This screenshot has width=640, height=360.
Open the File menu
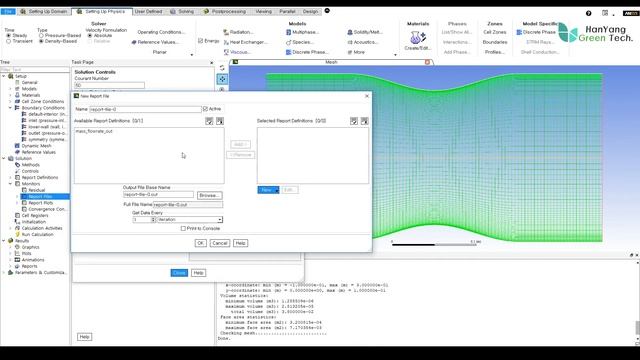tap(8, 11)
